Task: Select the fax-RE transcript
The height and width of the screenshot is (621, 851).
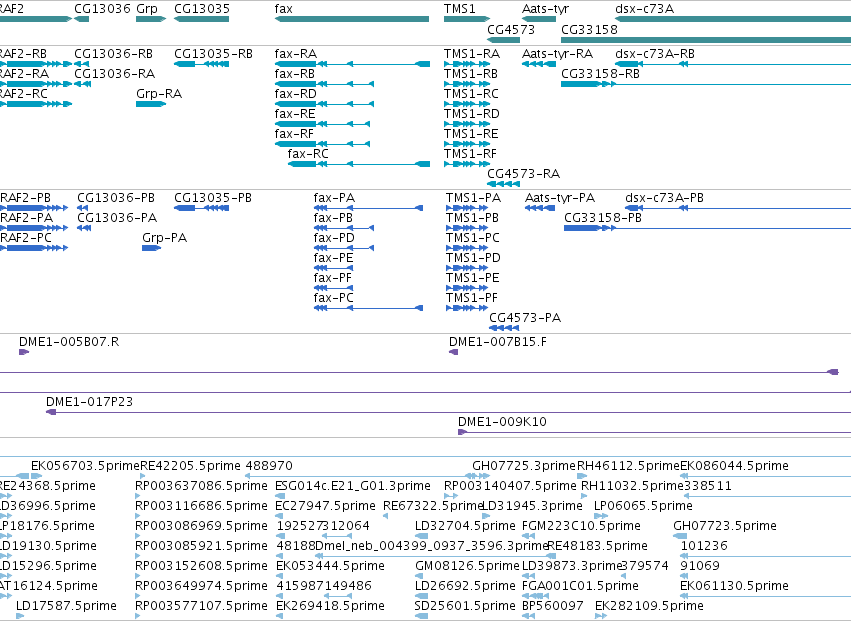Action: (295, 113)
